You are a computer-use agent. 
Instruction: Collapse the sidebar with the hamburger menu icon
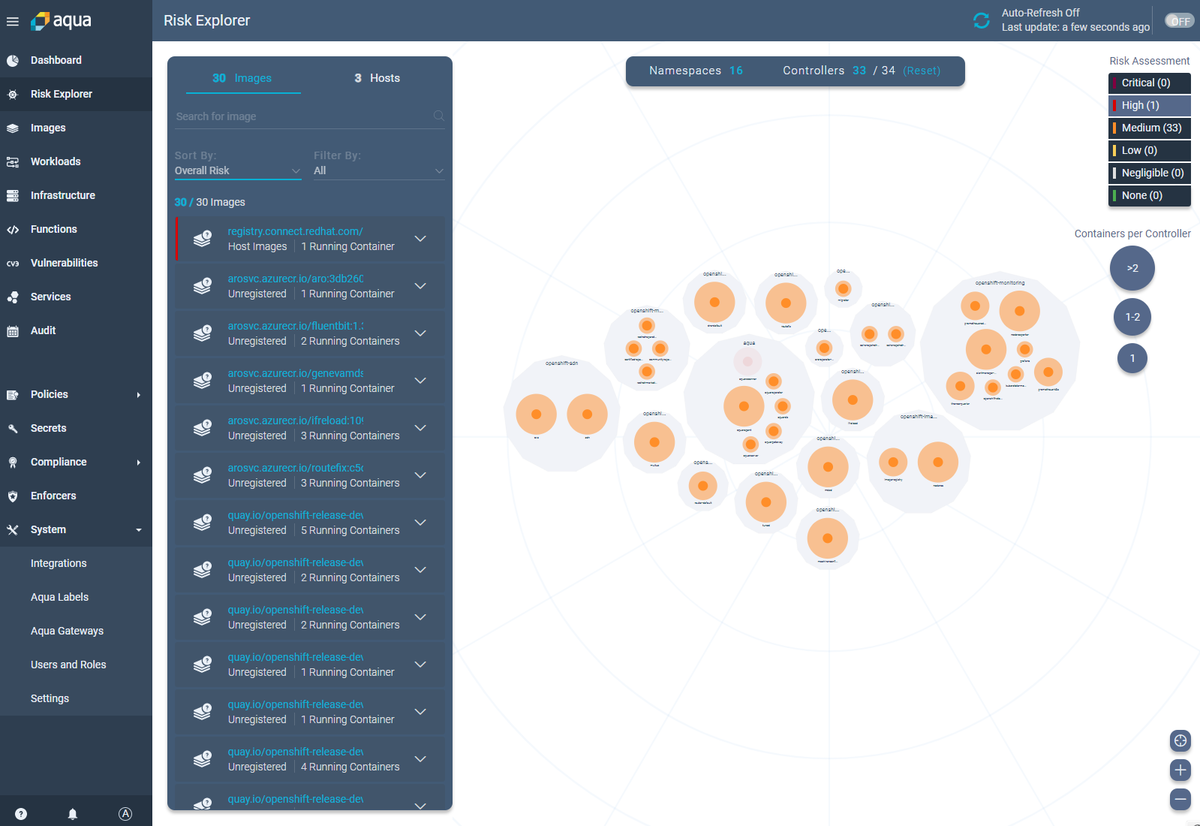(12, 21)
